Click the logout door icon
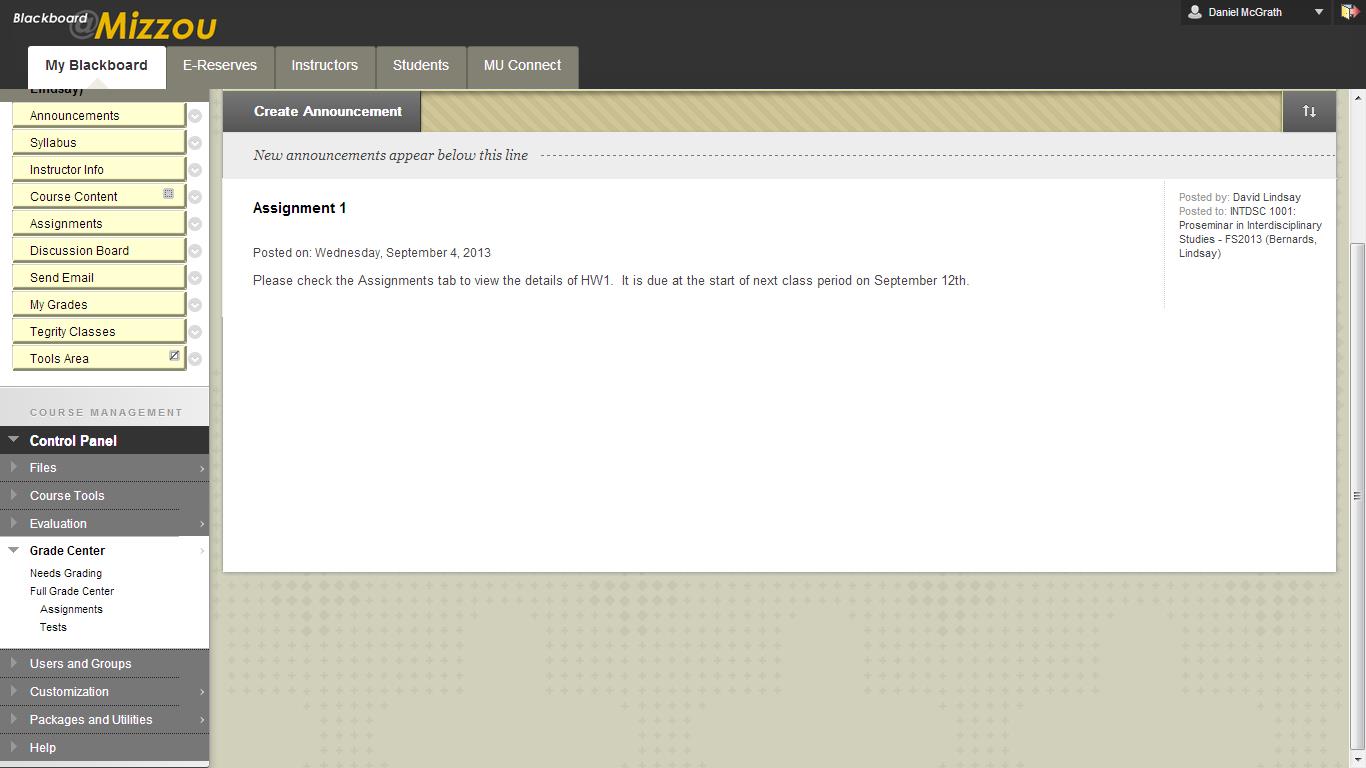 [1349, 12]
